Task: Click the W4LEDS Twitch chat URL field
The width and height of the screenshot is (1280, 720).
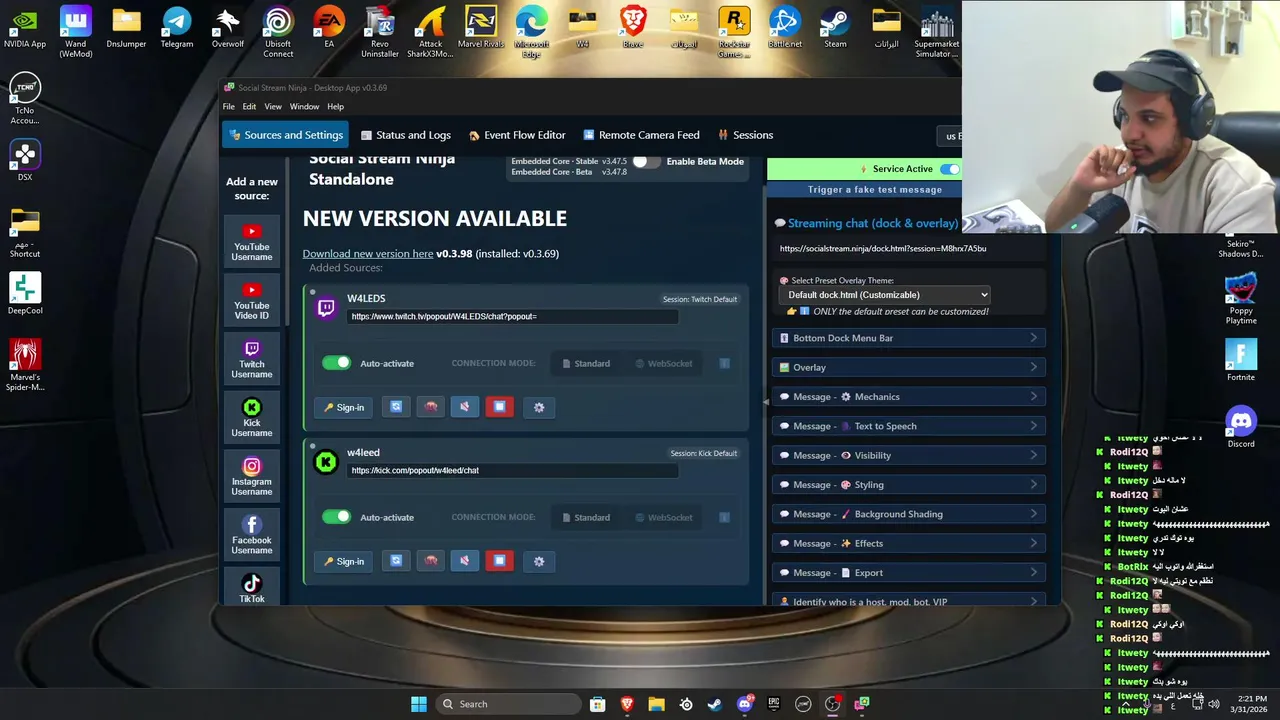Action: click(513, 316)
